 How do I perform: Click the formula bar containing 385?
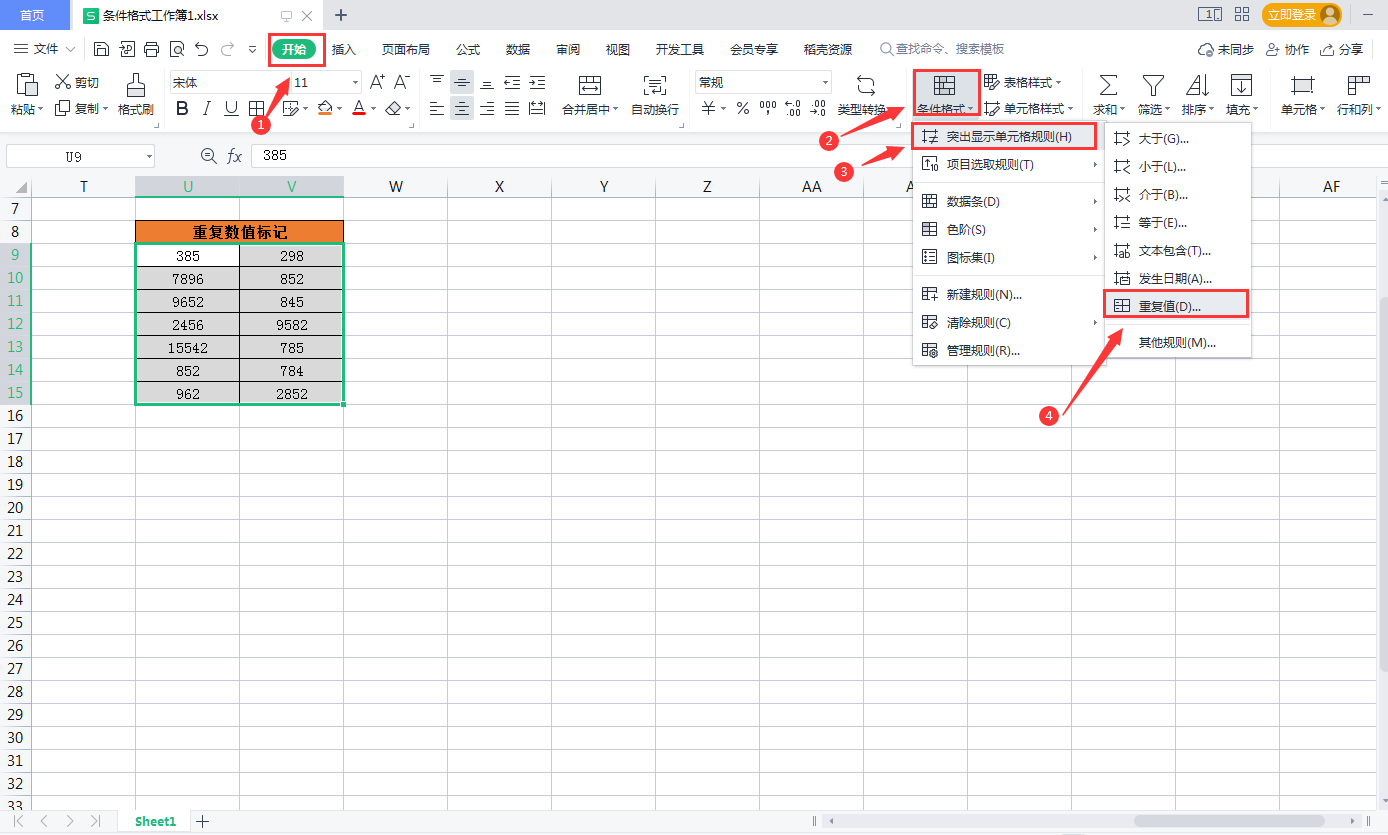point(819,155)
